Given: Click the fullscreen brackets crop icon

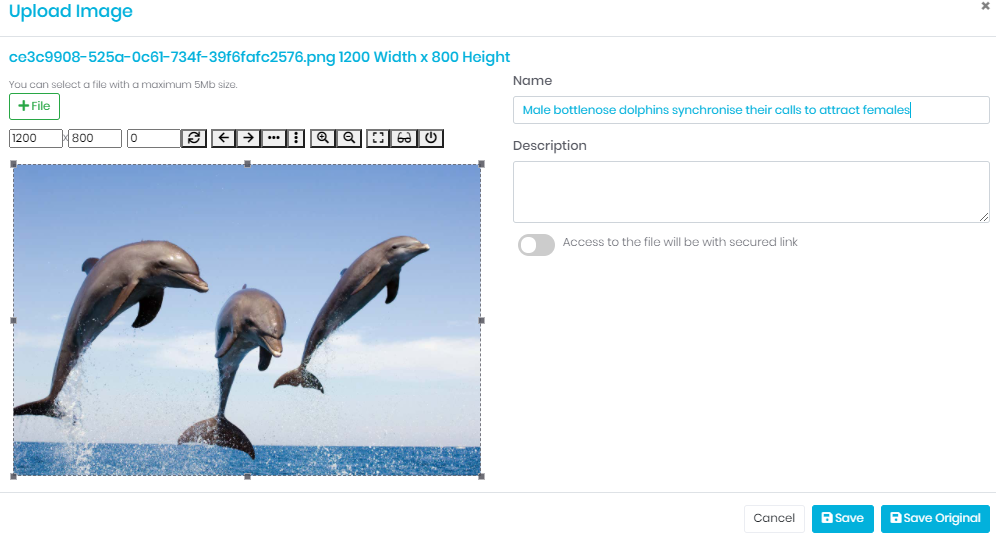Looking at the screenshot, I should pos(378,138).
